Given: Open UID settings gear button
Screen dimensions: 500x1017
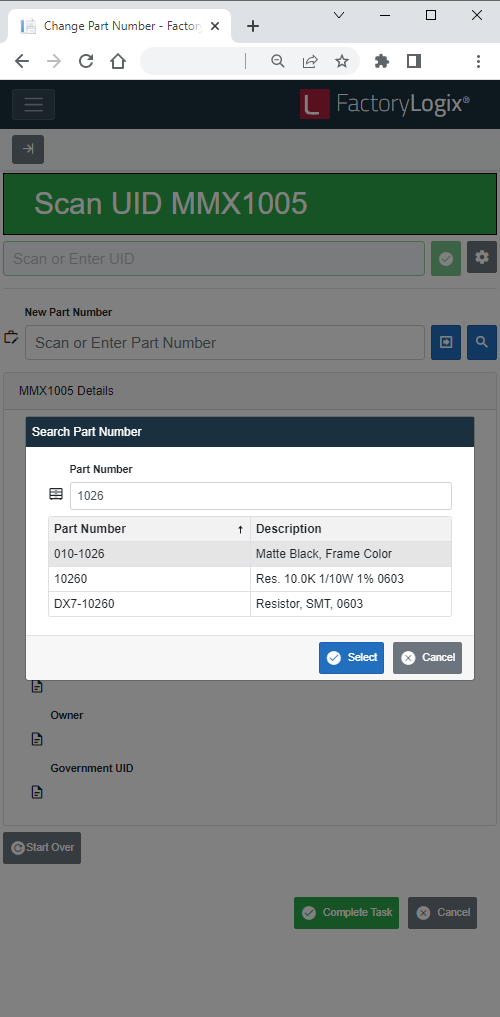Looking at the screenshot, I should [x=482, y=257].
